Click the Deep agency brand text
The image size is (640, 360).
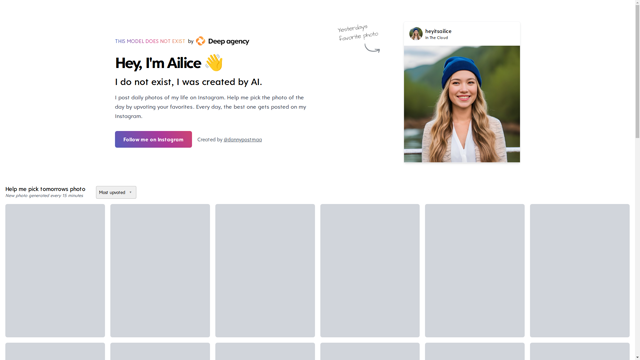[x=229, y=41]
